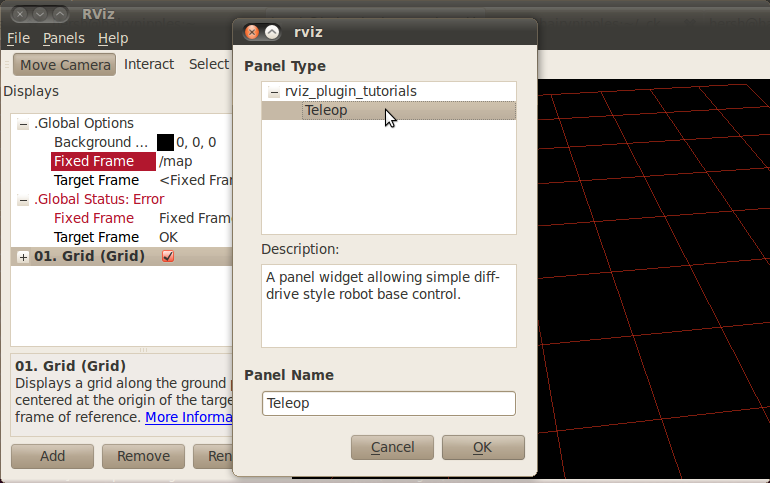Select Teleop panel type in list
Screen dimensions: 770x483
326,110
